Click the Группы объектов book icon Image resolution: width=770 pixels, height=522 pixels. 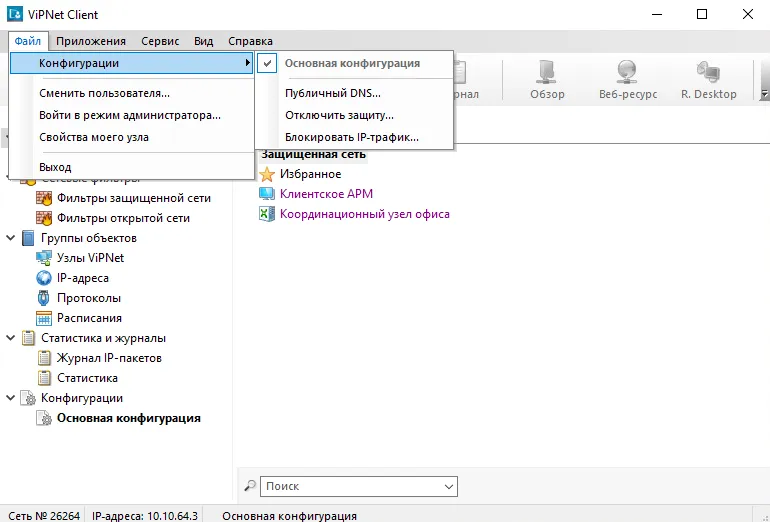[x=28, y=238]
